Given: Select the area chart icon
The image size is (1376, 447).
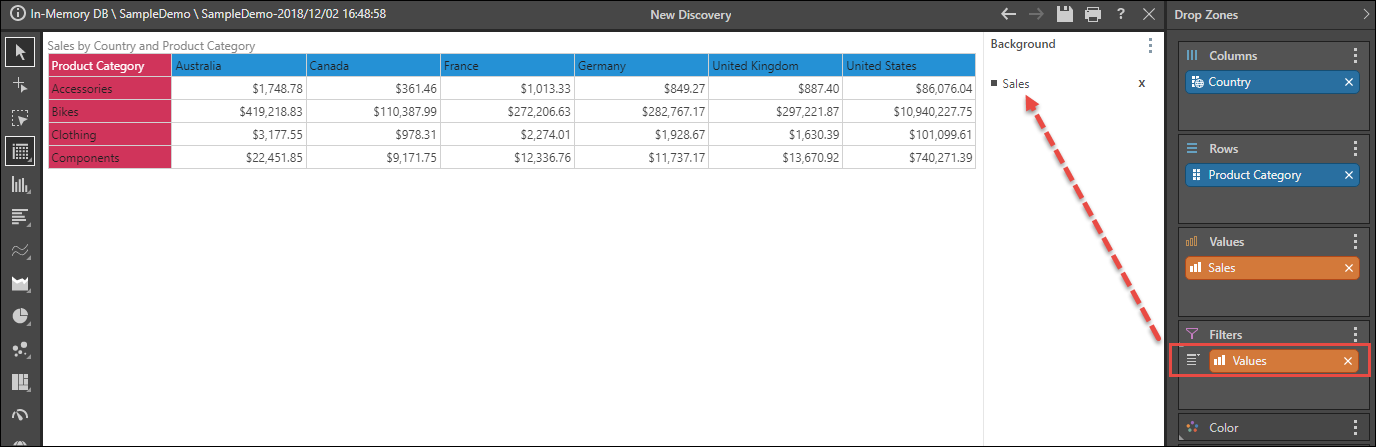Looking at the screenshot, I should pos(19,283).
